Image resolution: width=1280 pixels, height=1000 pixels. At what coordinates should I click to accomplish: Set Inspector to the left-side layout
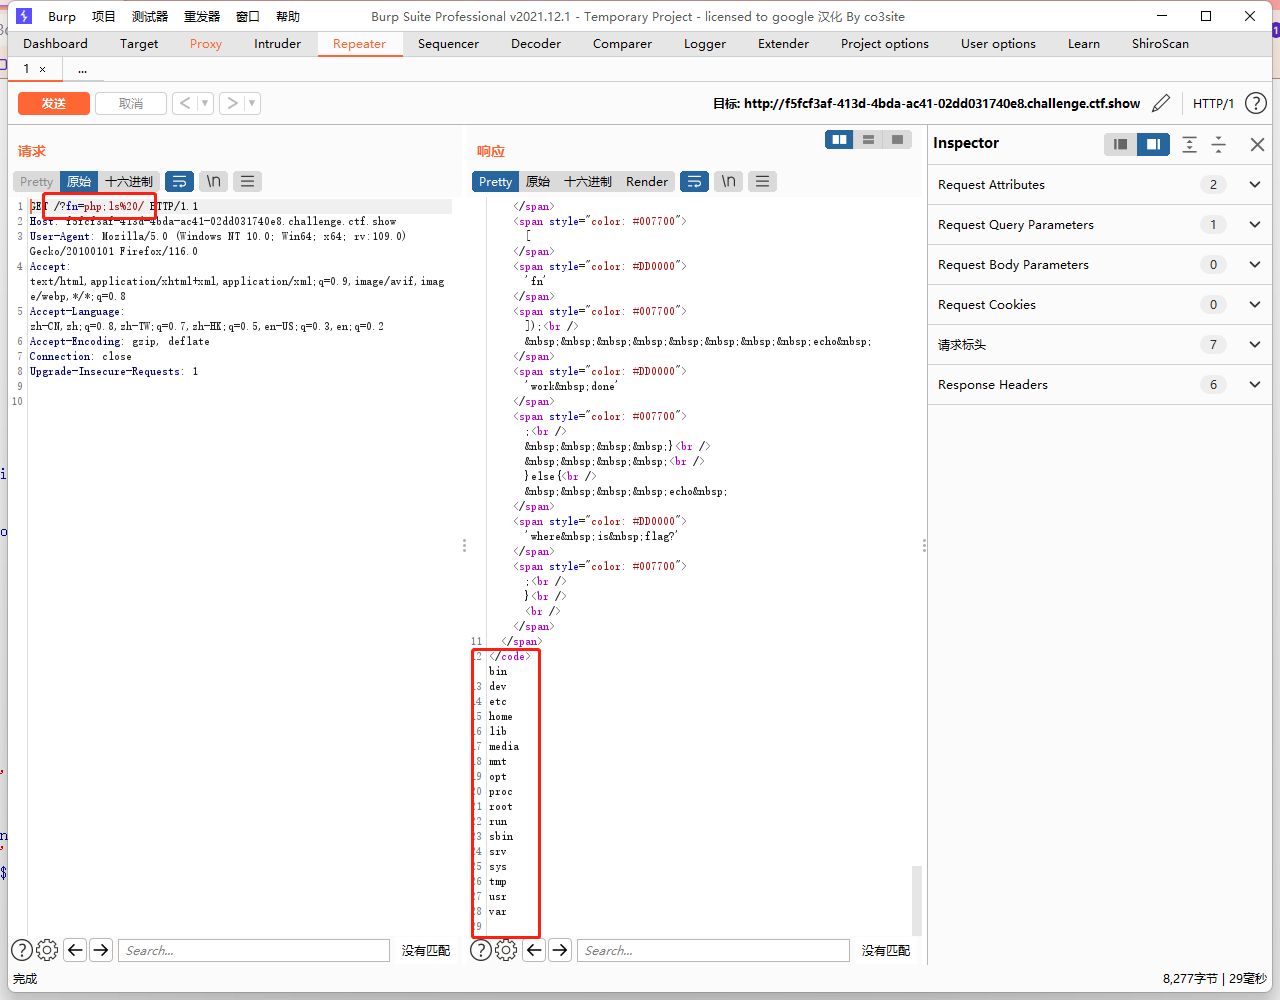[x=1120, y=144]
